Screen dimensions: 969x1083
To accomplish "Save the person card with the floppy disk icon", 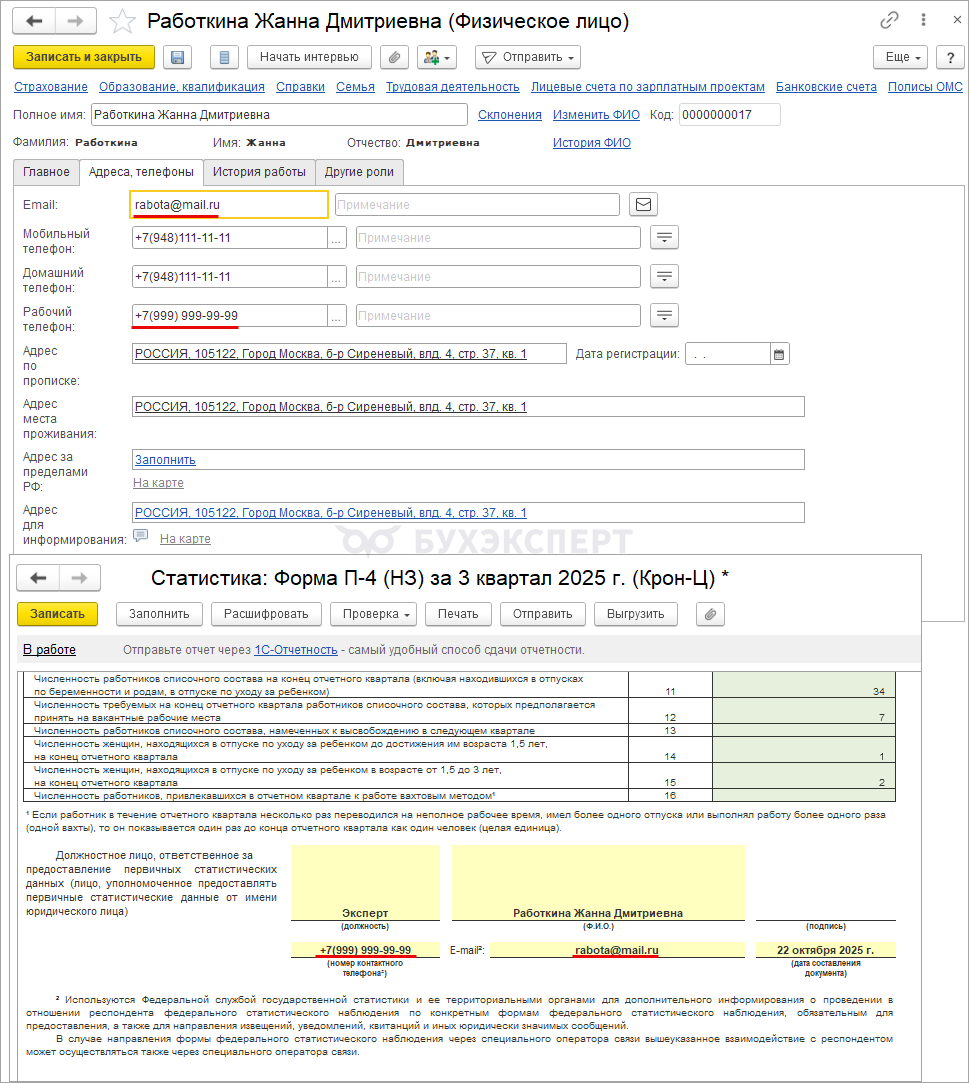I will pos(178,57).
